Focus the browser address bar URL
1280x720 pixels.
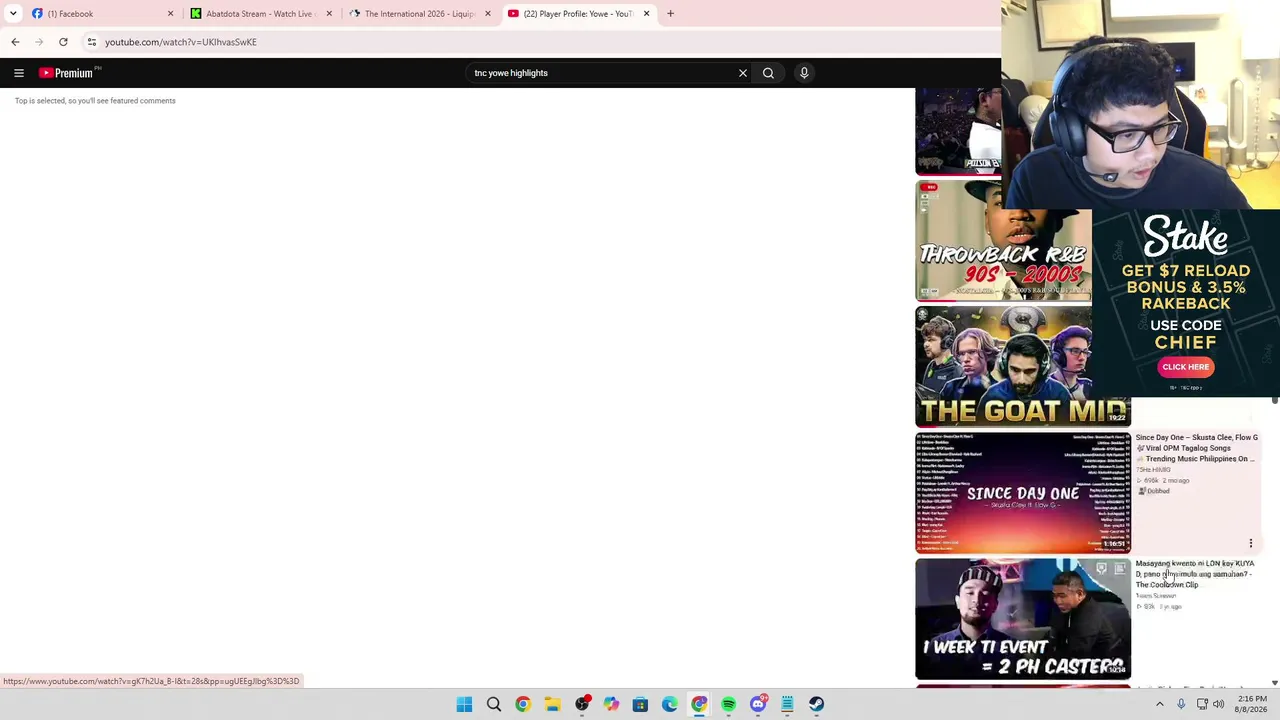point(181,42)
